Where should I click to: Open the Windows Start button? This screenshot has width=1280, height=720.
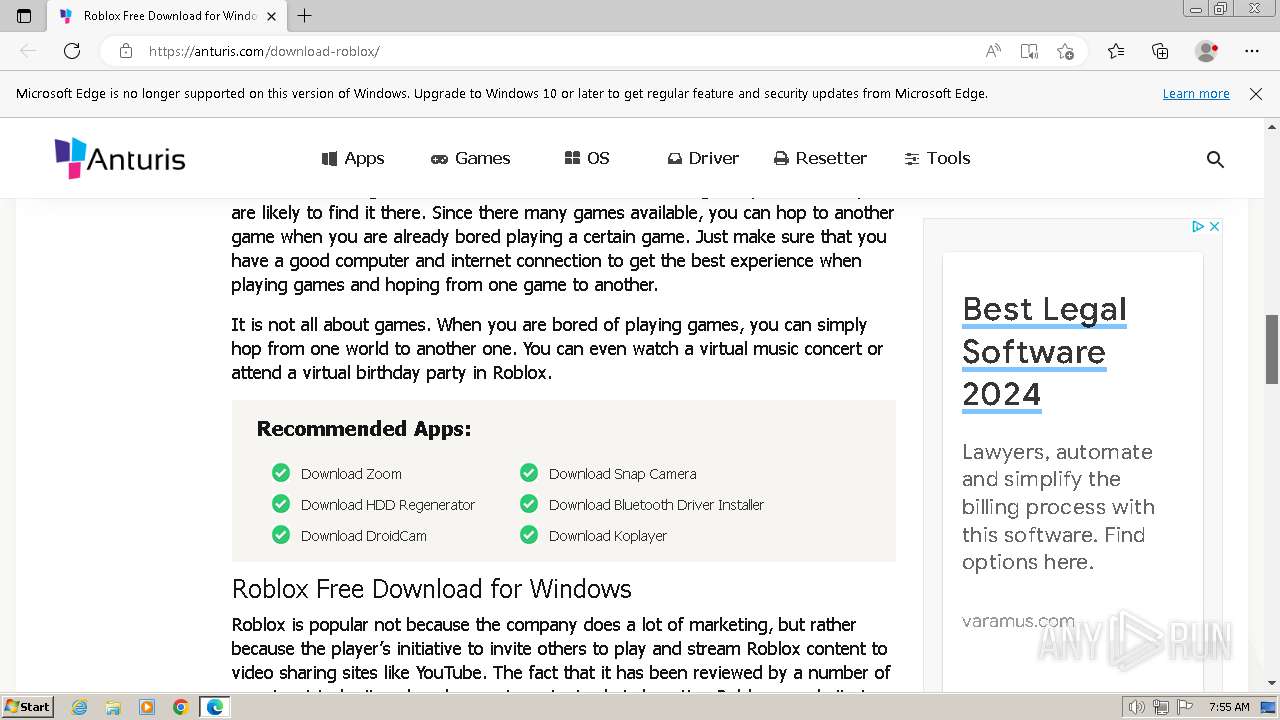[x=28, y=707]
